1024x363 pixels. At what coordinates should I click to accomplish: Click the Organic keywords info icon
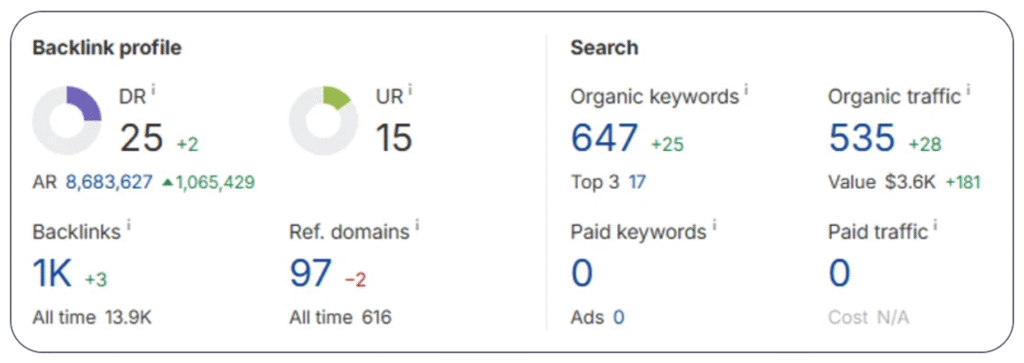(x=746, y=89)
